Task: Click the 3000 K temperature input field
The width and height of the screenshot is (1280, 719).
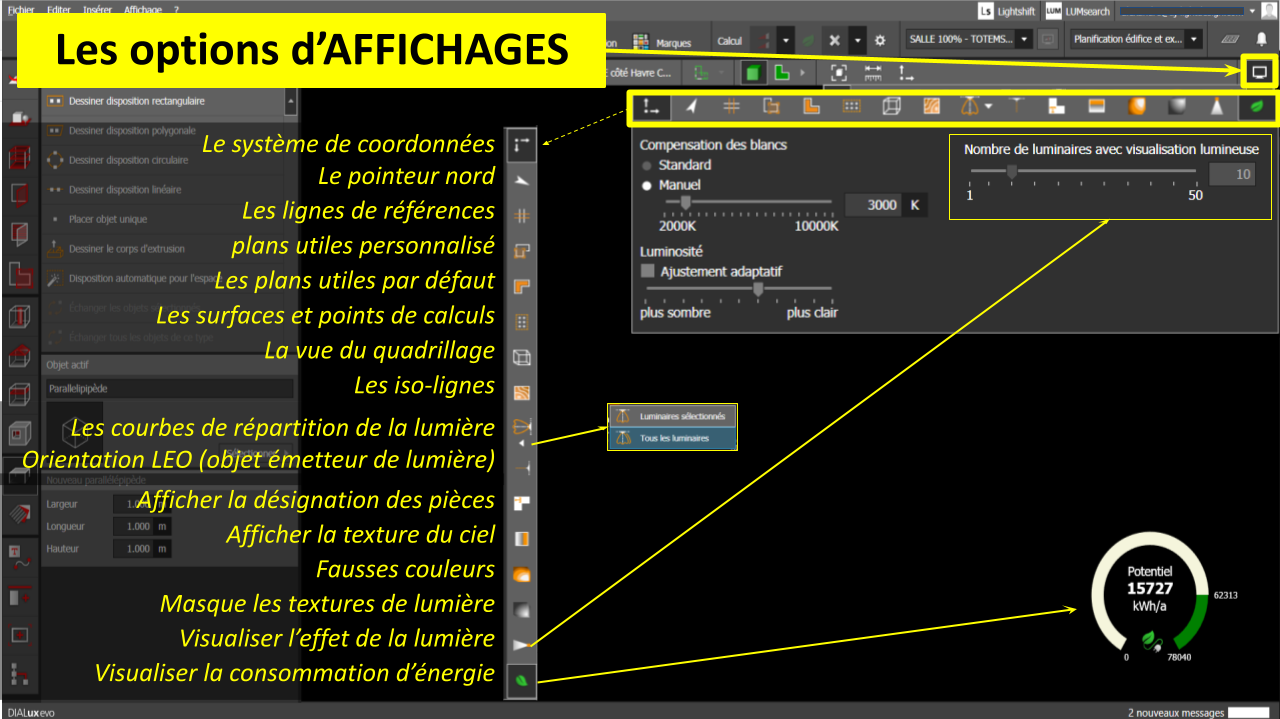Action: (x=873, y=205)
